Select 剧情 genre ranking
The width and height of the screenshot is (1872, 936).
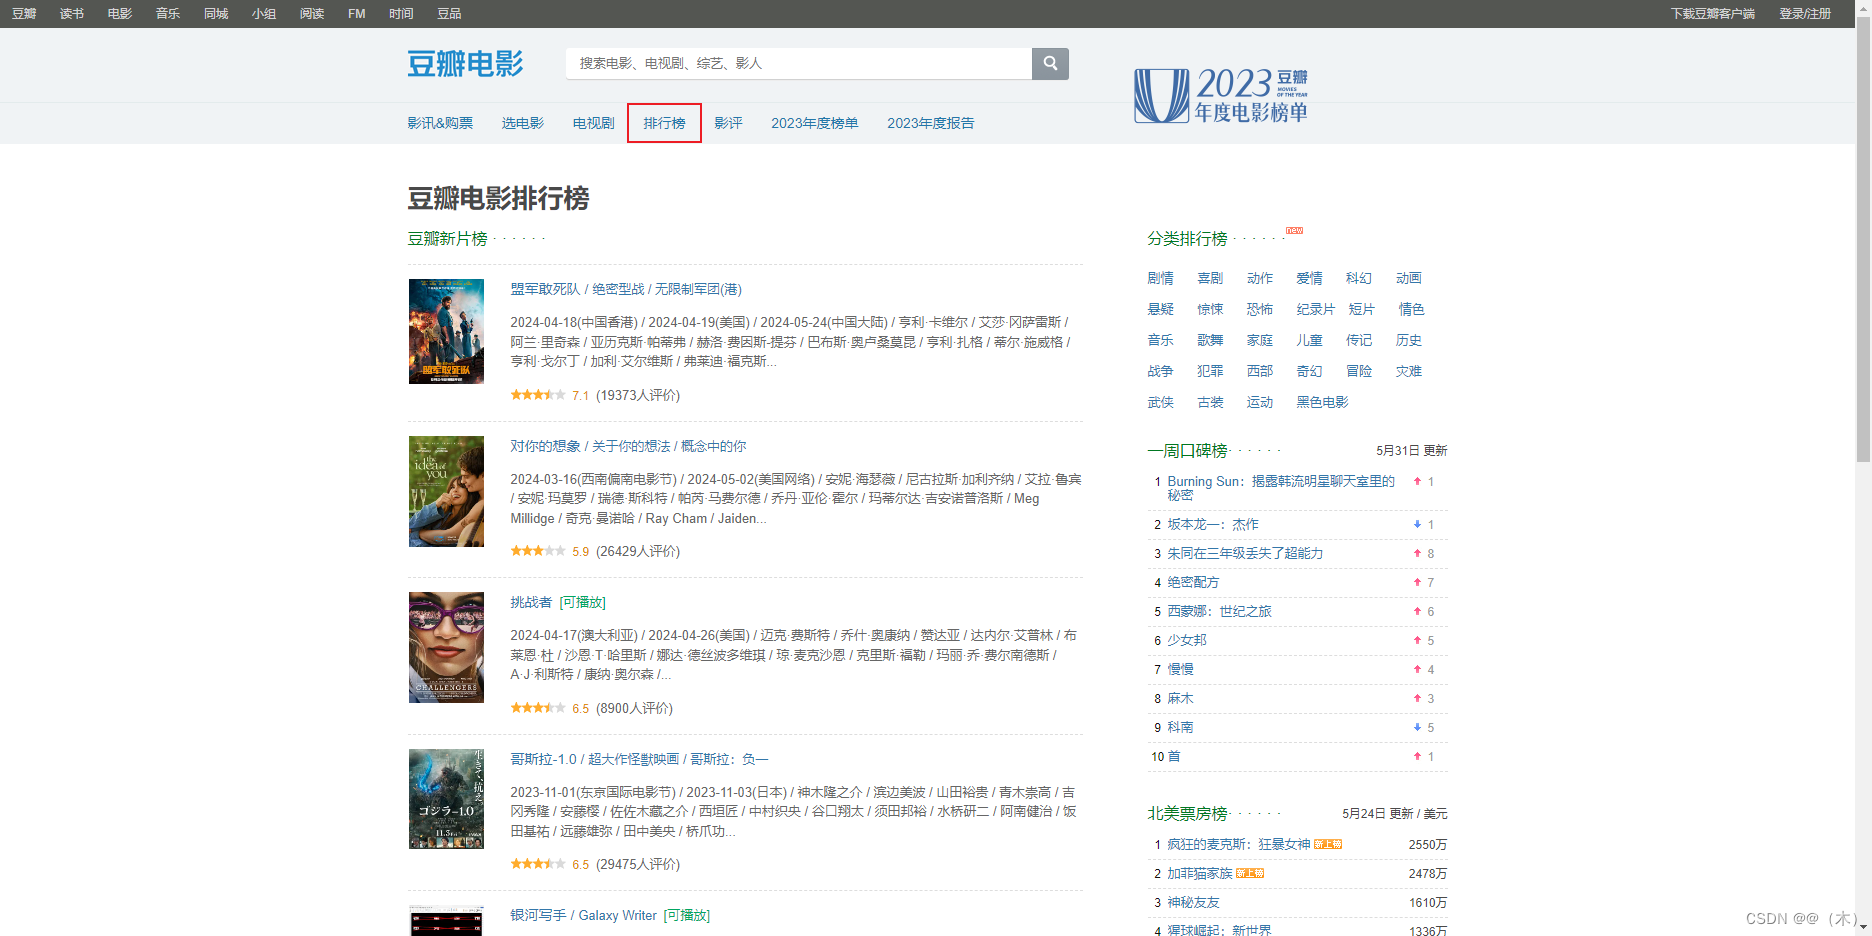click(x=1161, y=278)
